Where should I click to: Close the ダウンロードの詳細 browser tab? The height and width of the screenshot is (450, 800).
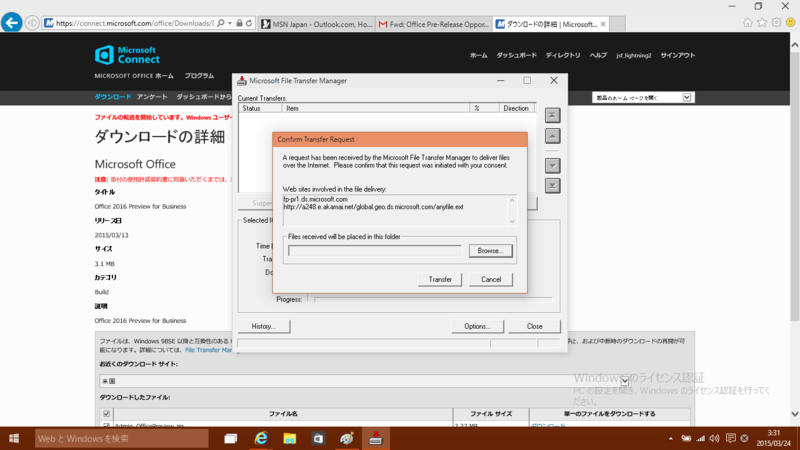click(603, 24)
